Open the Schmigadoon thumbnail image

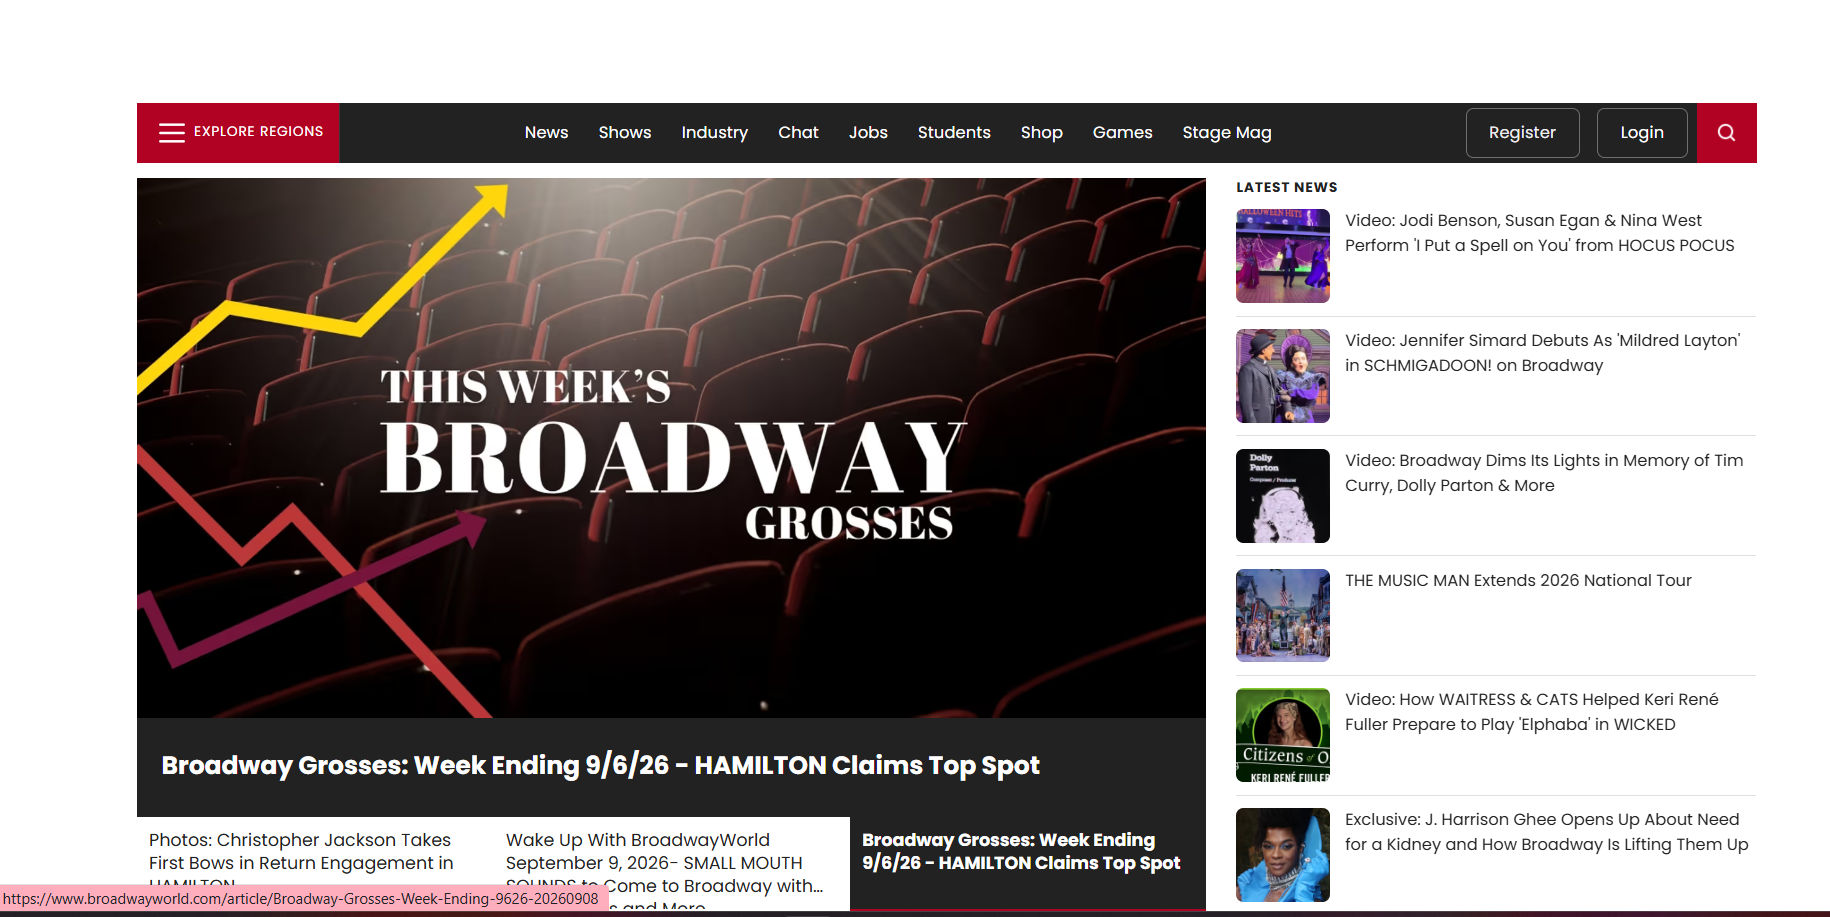1283,376
